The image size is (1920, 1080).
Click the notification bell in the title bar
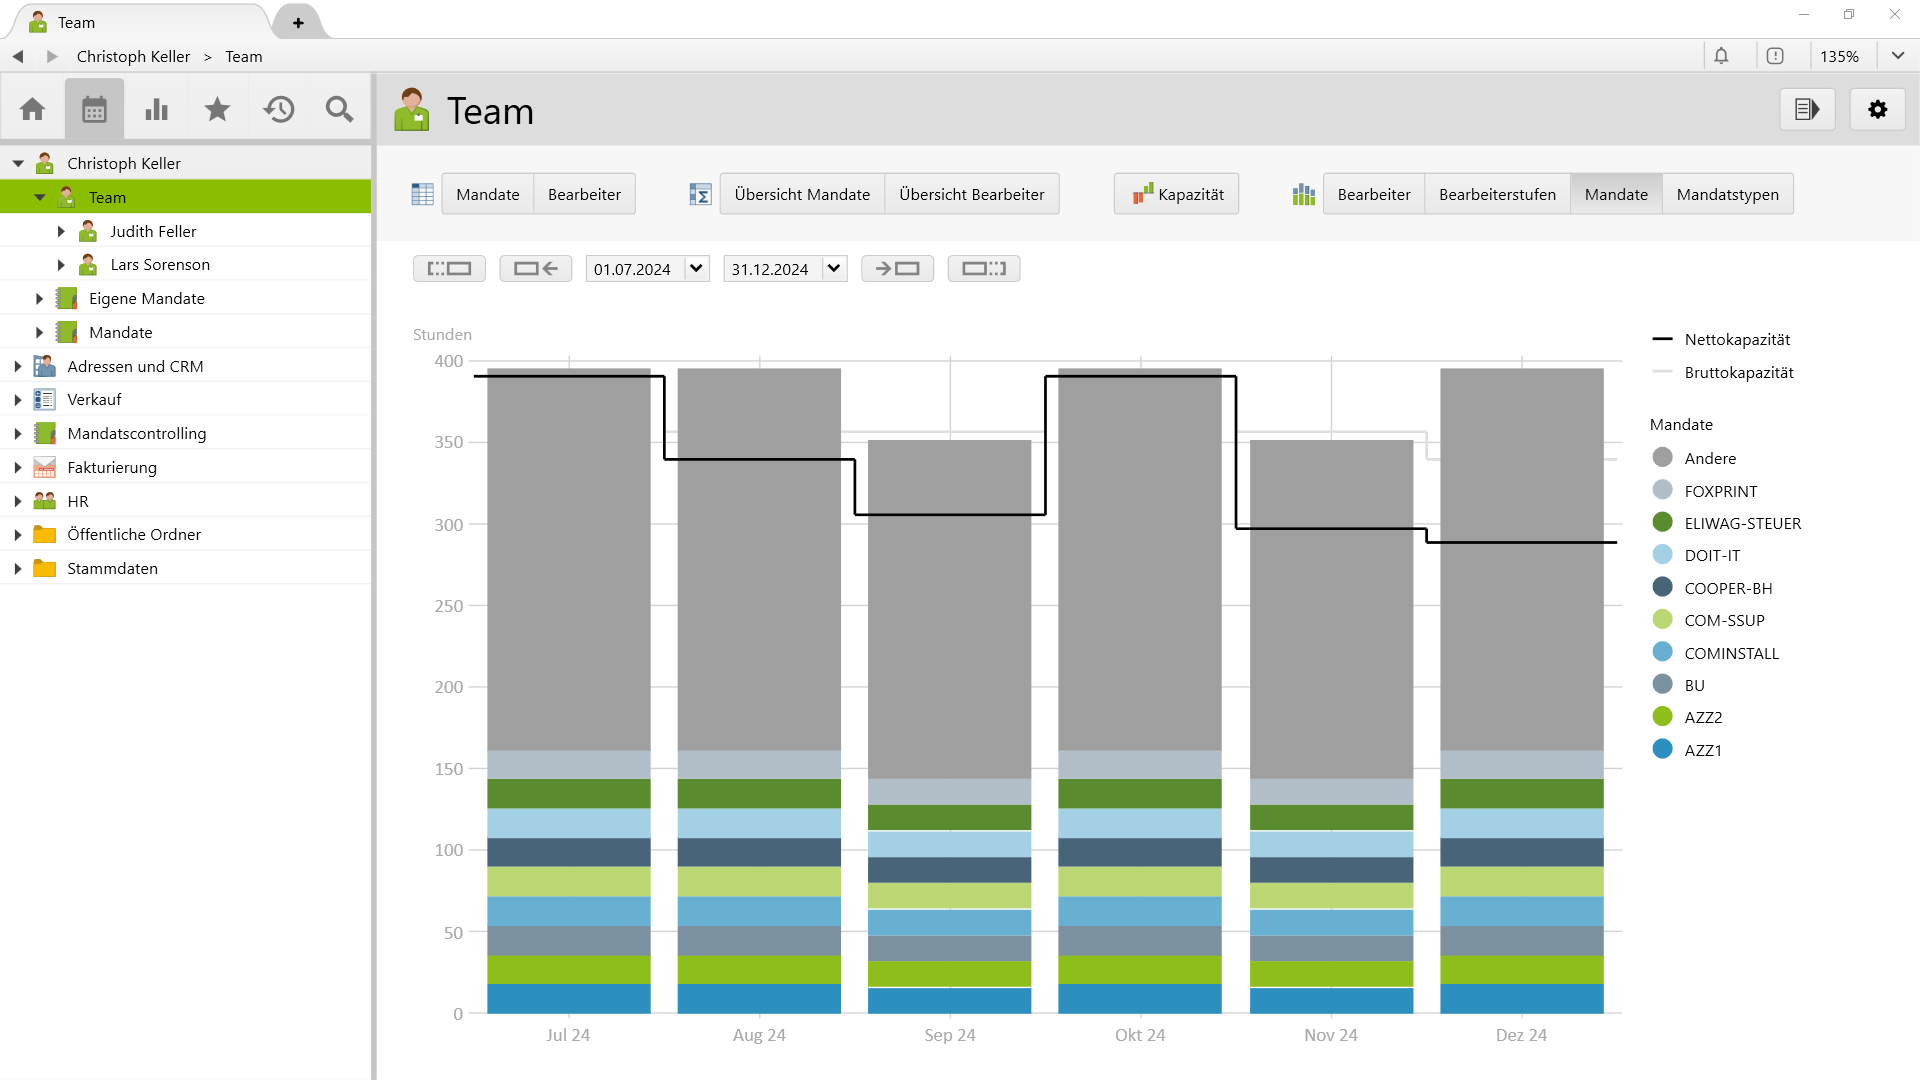(1723, 56)
